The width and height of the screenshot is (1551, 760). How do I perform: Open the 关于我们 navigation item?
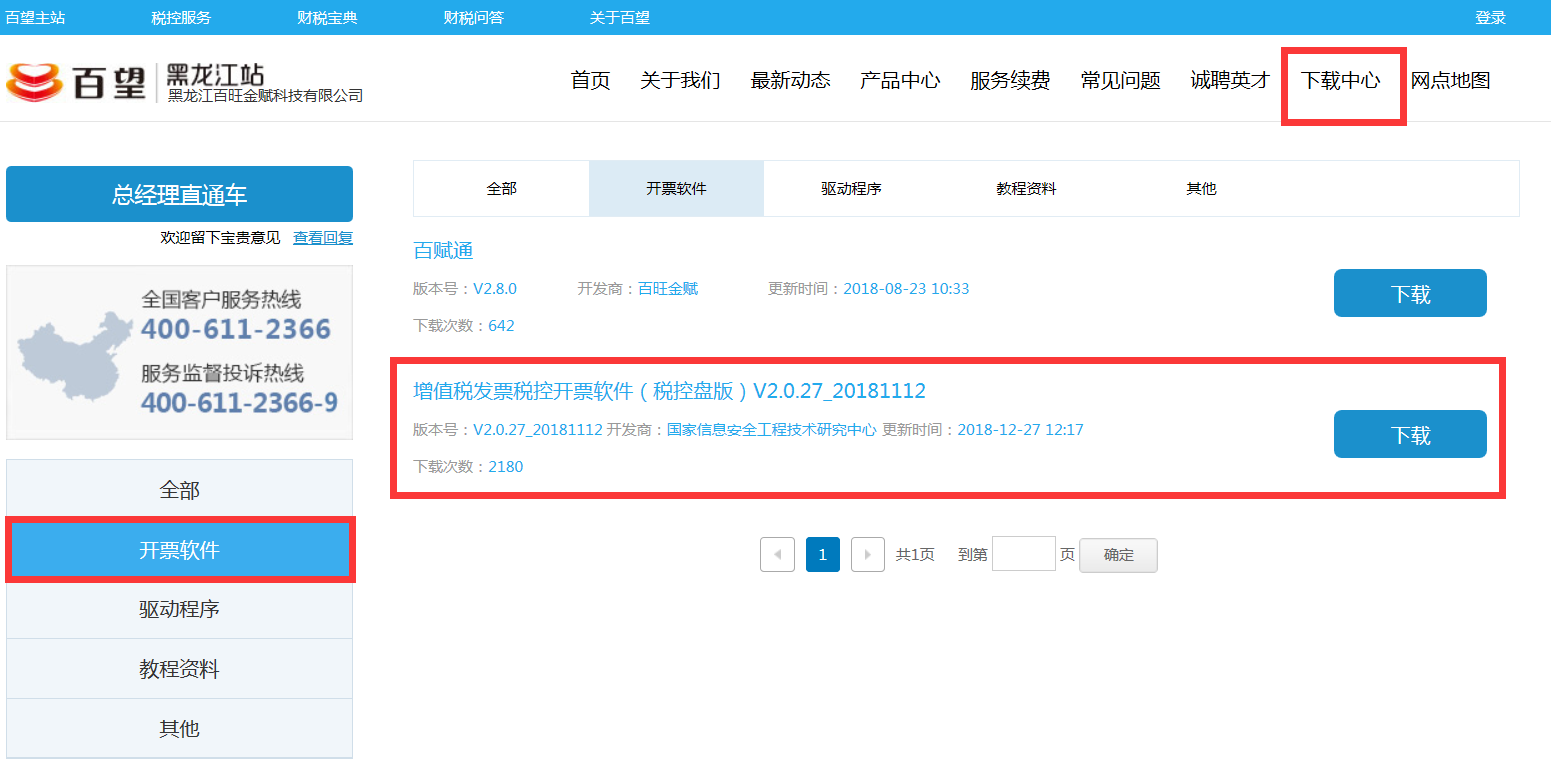[x=680, y=80]
